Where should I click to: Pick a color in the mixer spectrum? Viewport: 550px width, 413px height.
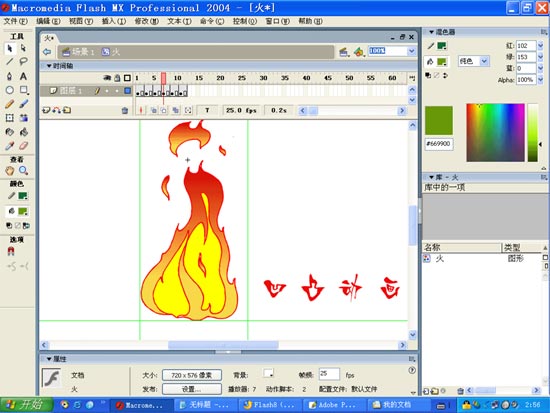click(x=495, y=132)
